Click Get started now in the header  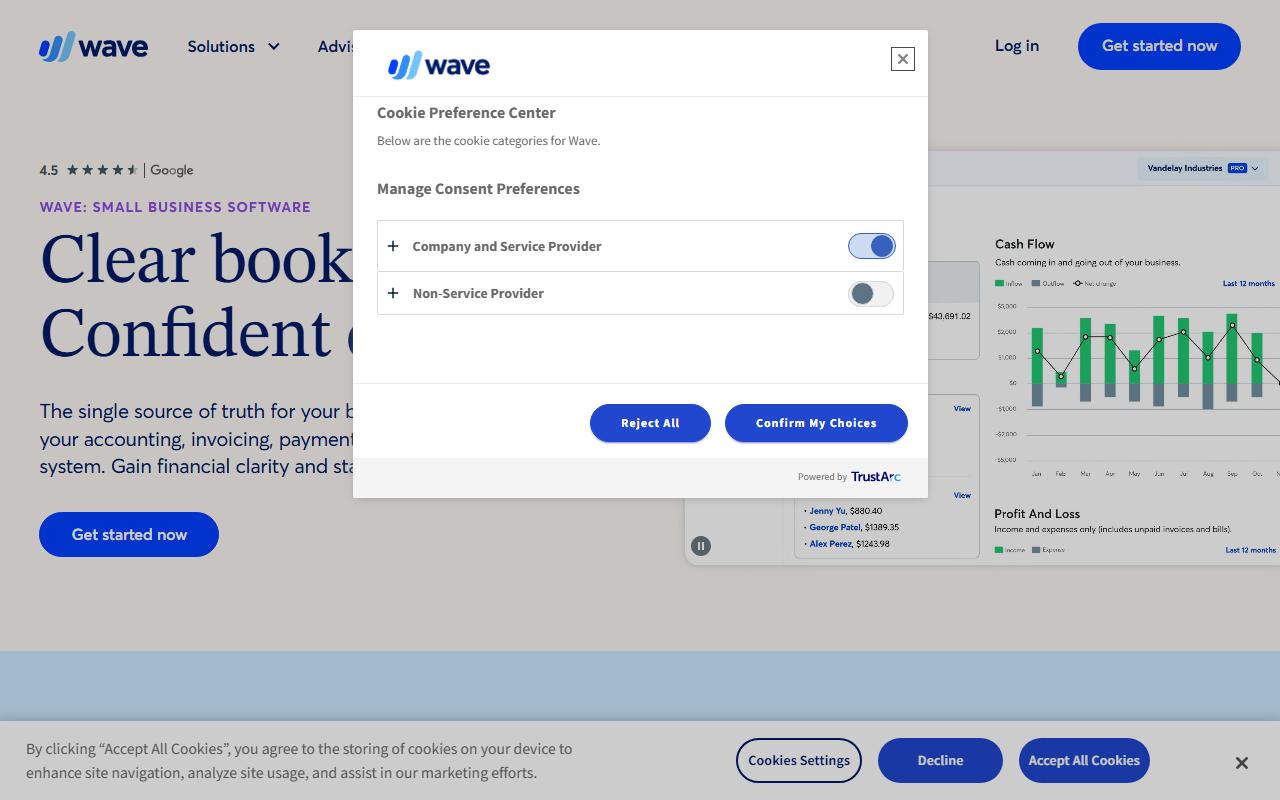coord(1159,46)
